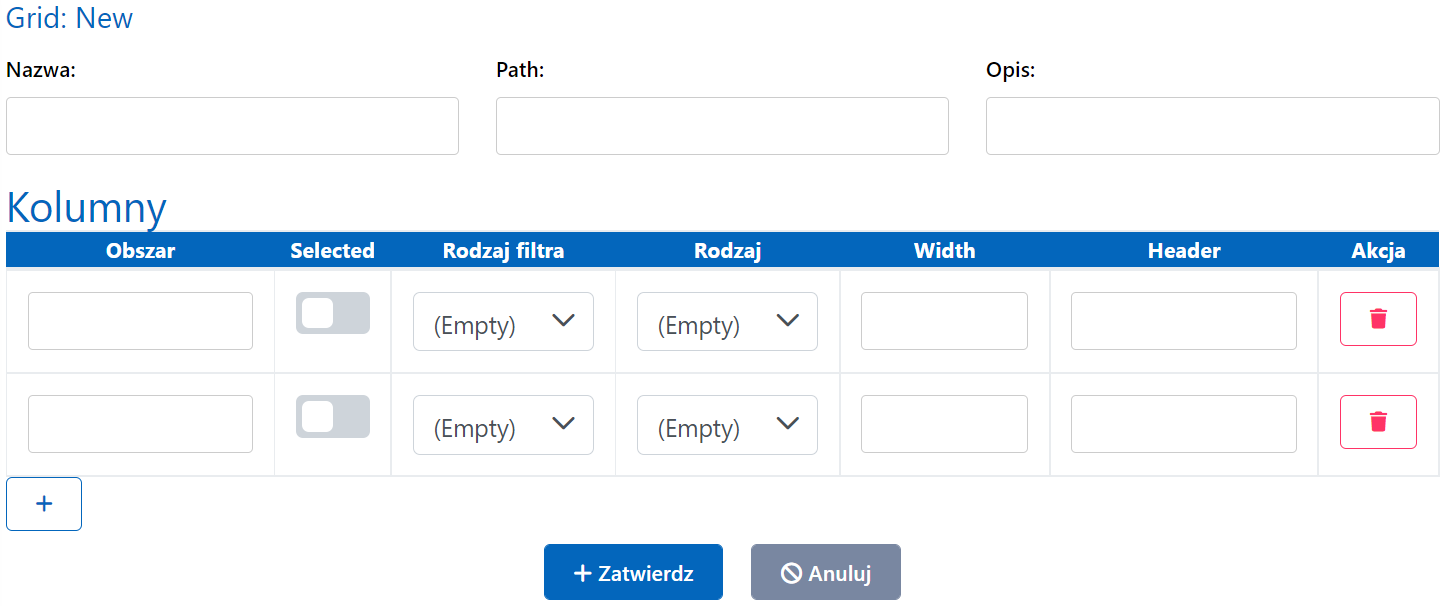
Task: Click inside the Opis input field
Action: pyautogui.click(x=1212, y=126)
